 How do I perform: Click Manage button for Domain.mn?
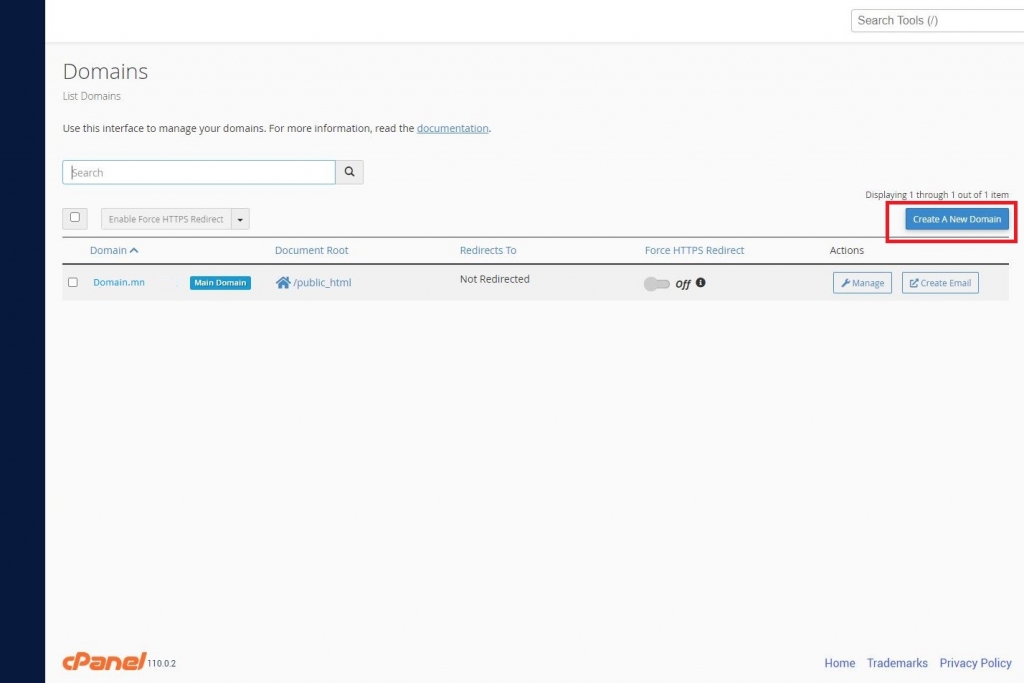pyautogui.click(x=862, y=283)
